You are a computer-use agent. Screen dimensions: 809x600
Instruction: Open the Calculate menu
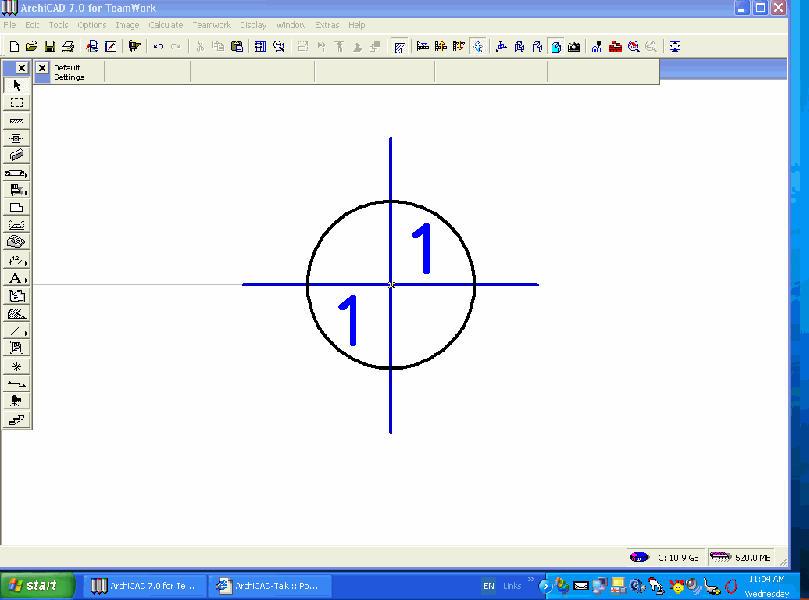(166, 25)
